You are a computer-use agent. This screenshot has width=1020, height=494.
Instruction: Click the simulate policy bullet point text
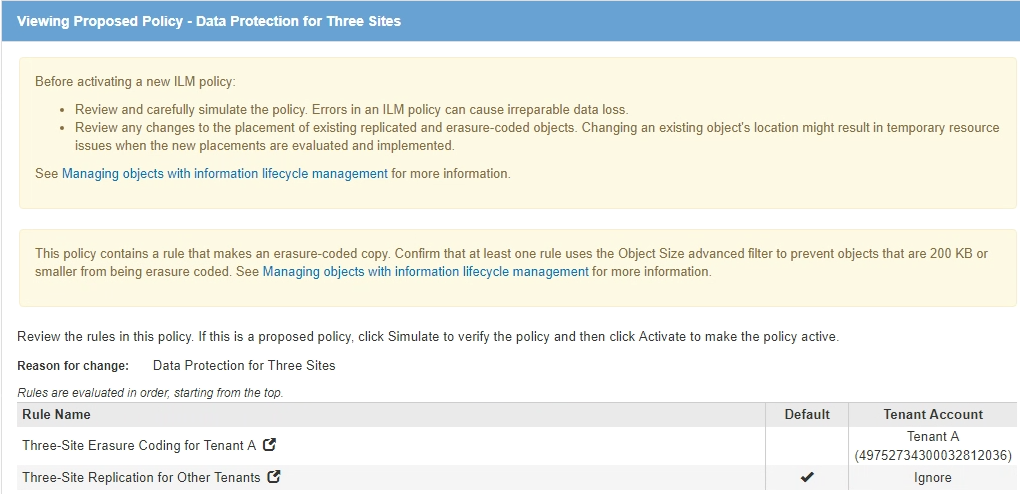tap(351, 109)
